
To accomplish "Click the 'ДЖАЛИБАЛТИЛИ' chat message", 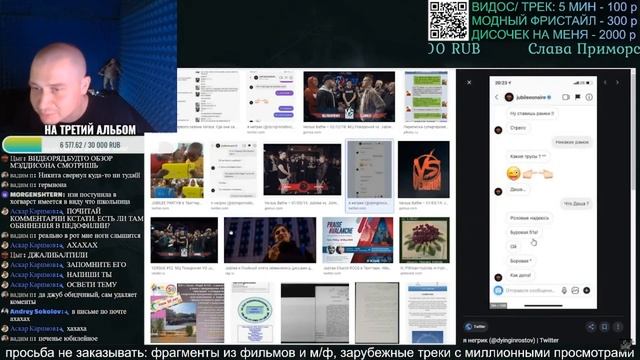I will click(x=58, y=255).
